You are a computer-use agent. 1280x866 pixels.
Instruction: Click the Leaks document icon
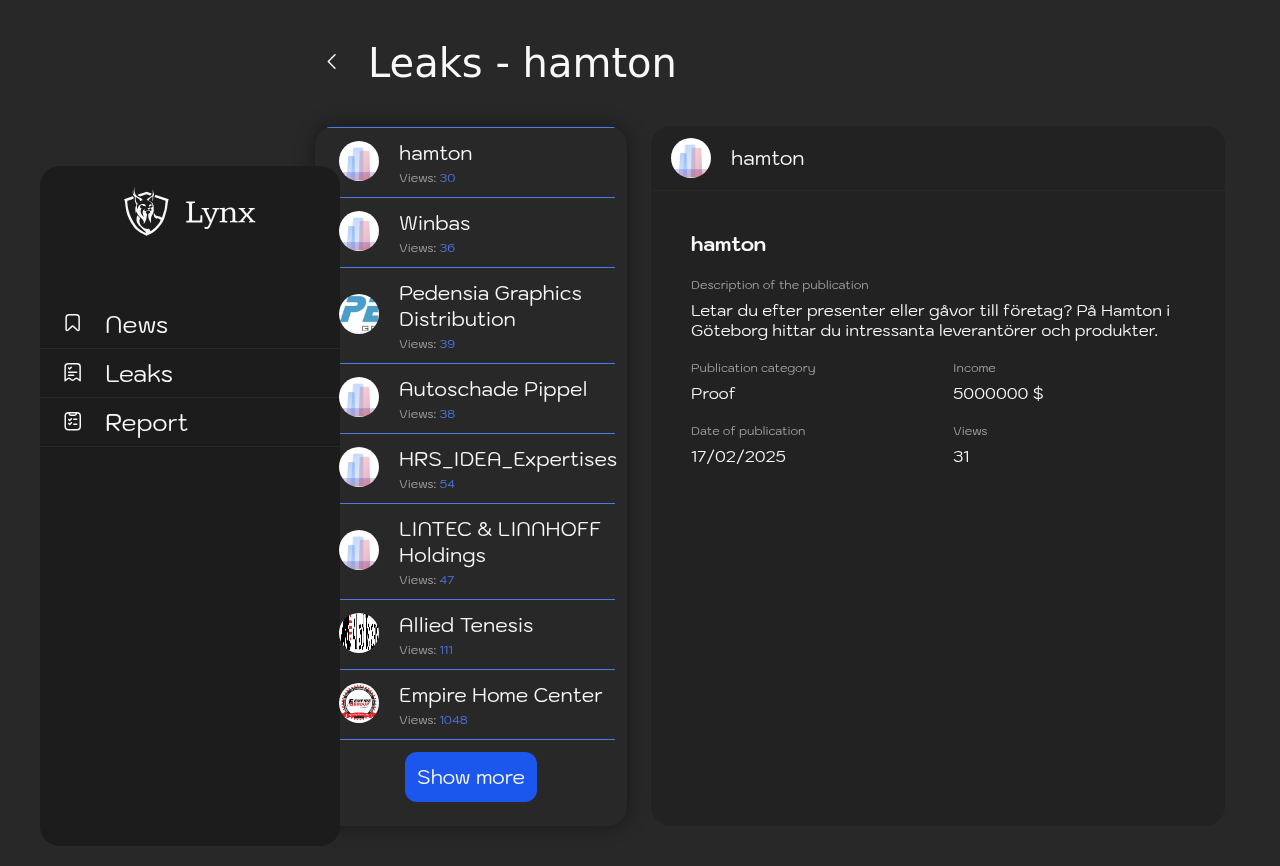[73, 372]
